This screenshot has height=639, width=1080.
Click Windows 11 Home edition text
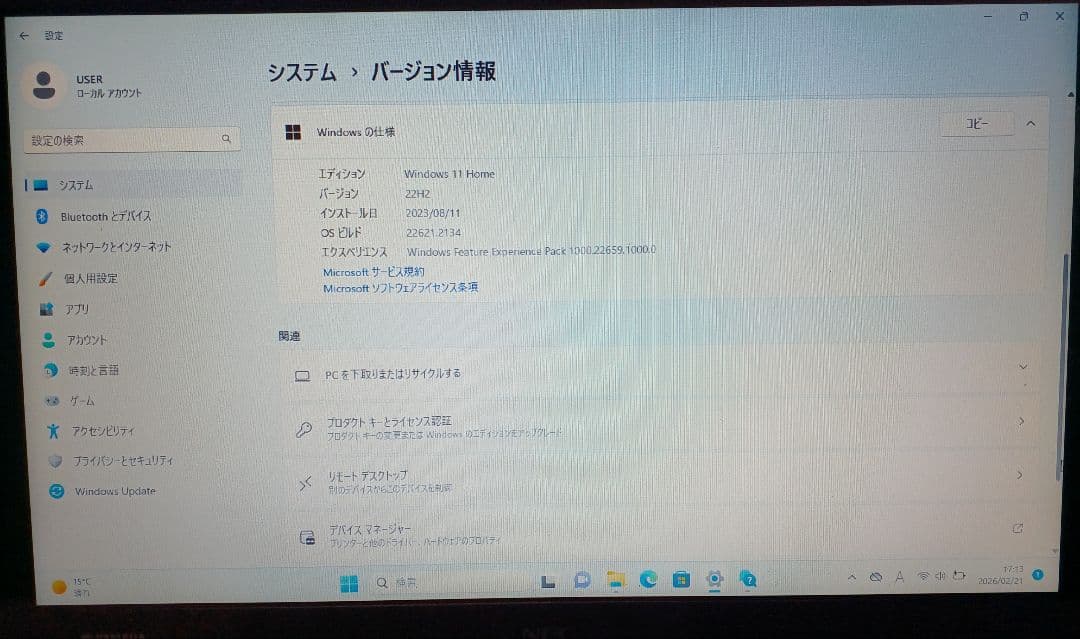(449, 174)
